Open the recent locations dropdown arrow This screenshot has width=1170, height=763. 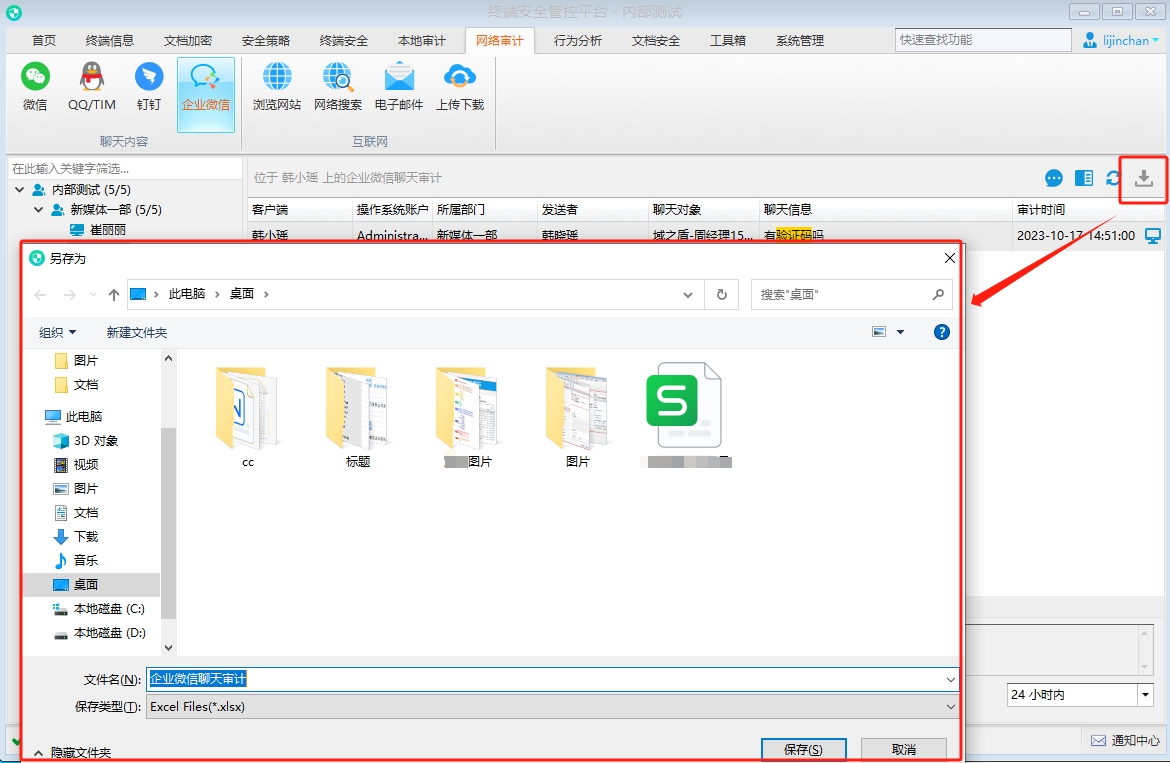pos(93,295)
